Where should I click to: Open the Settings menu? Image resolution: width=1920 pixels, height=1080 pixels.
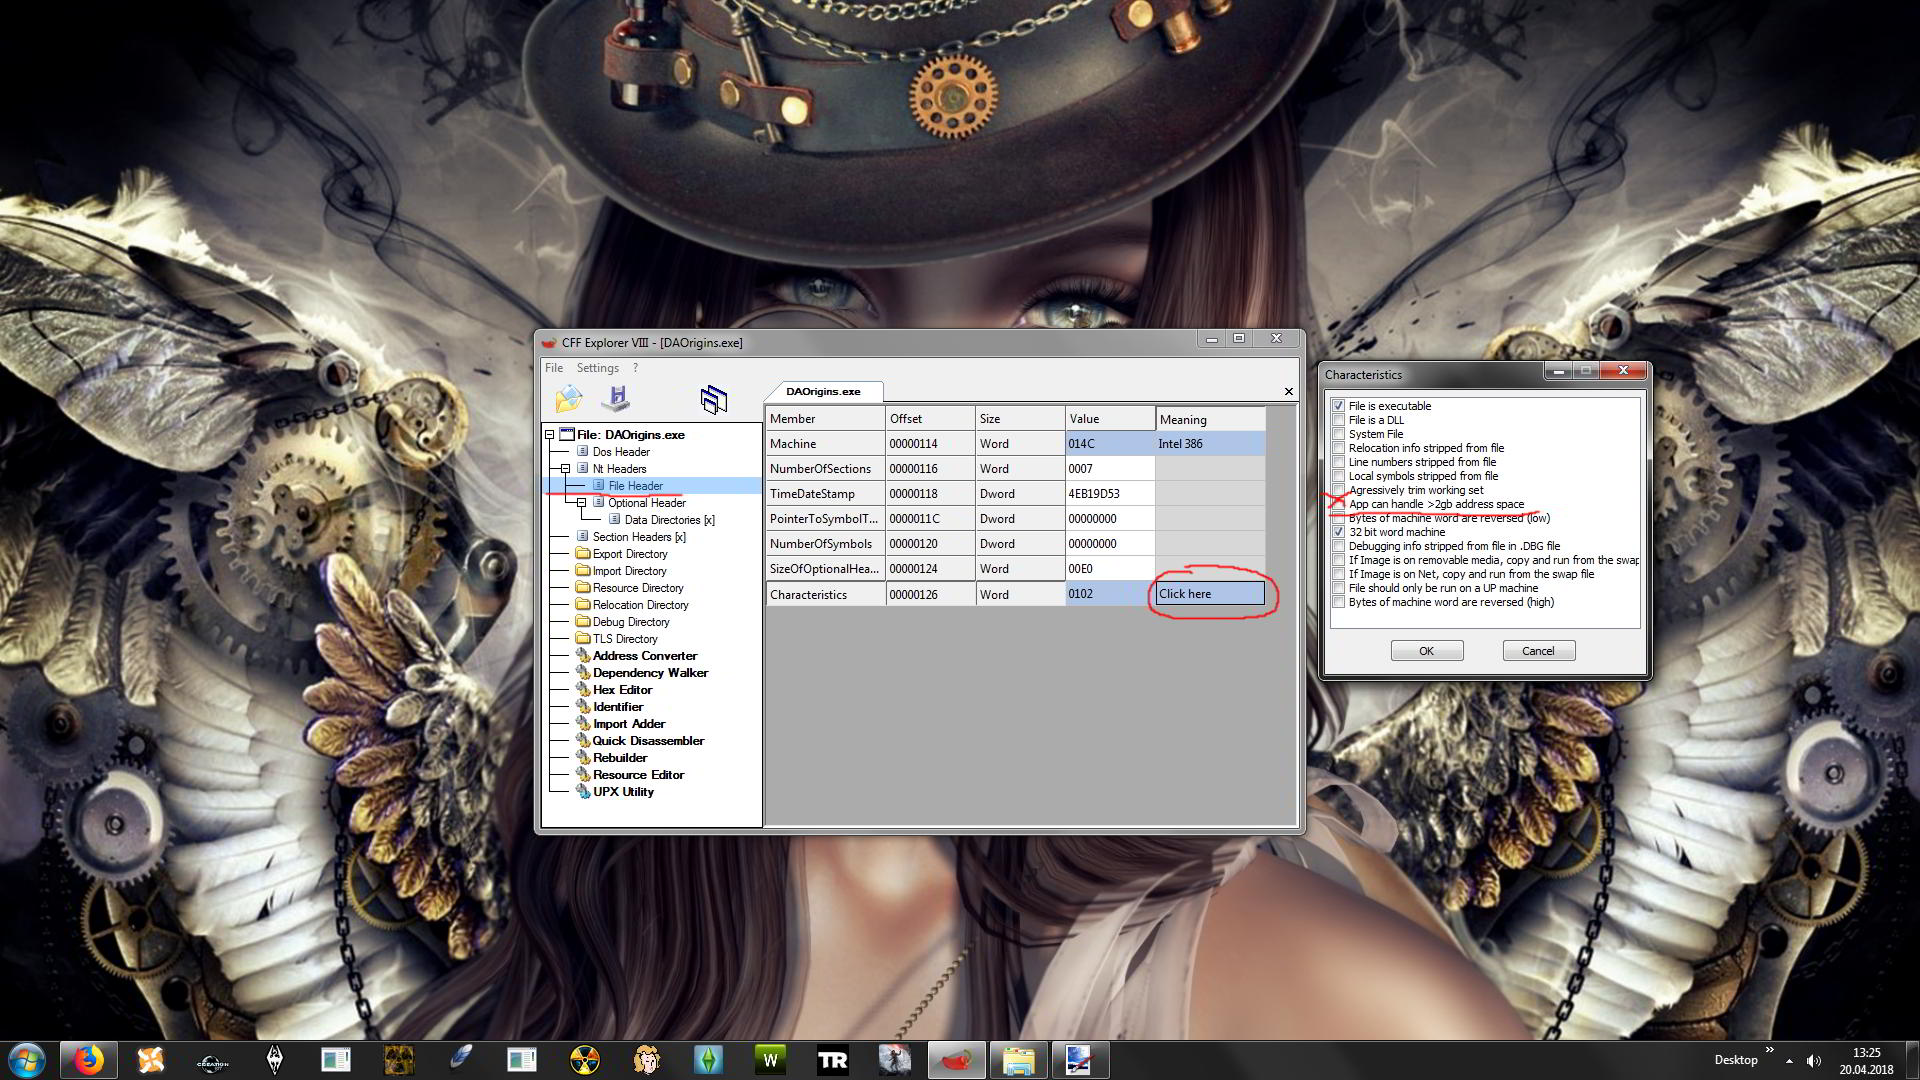coord(597,368)
